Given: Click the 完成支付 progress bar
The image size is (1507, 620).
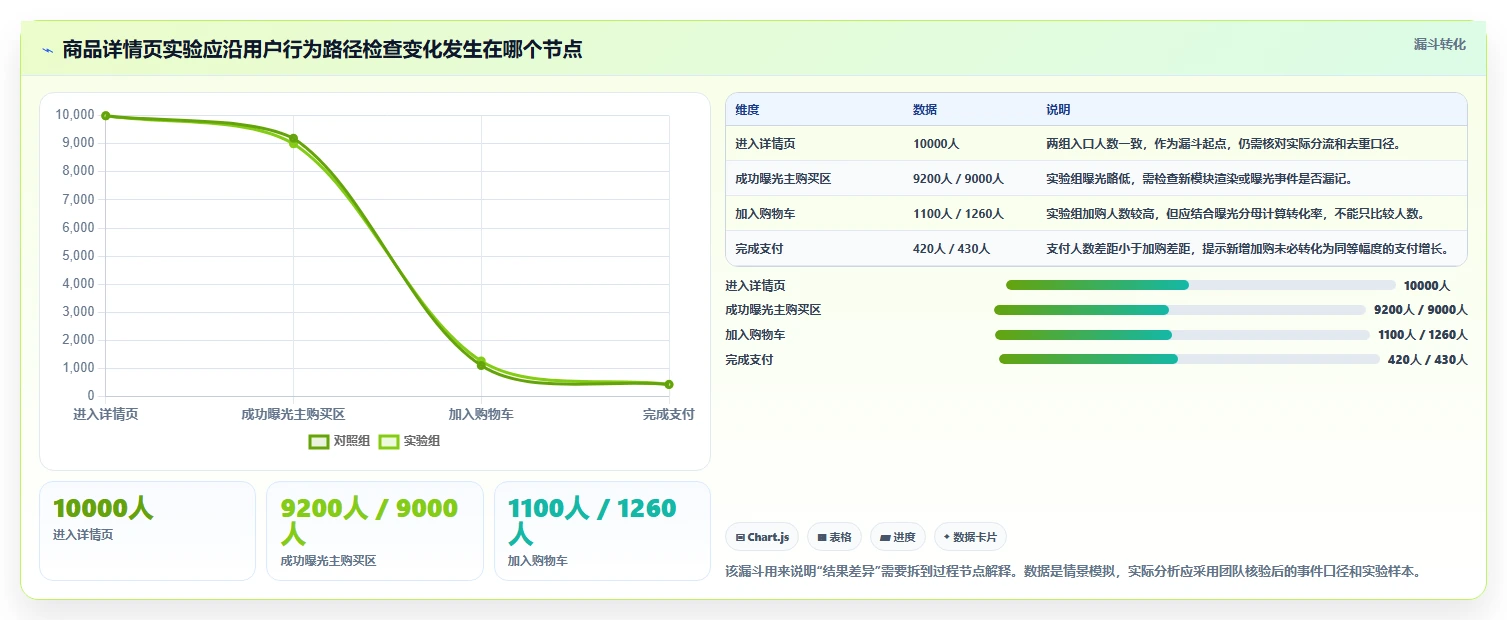Looking at the screenshot, I should click(1189, 359).
